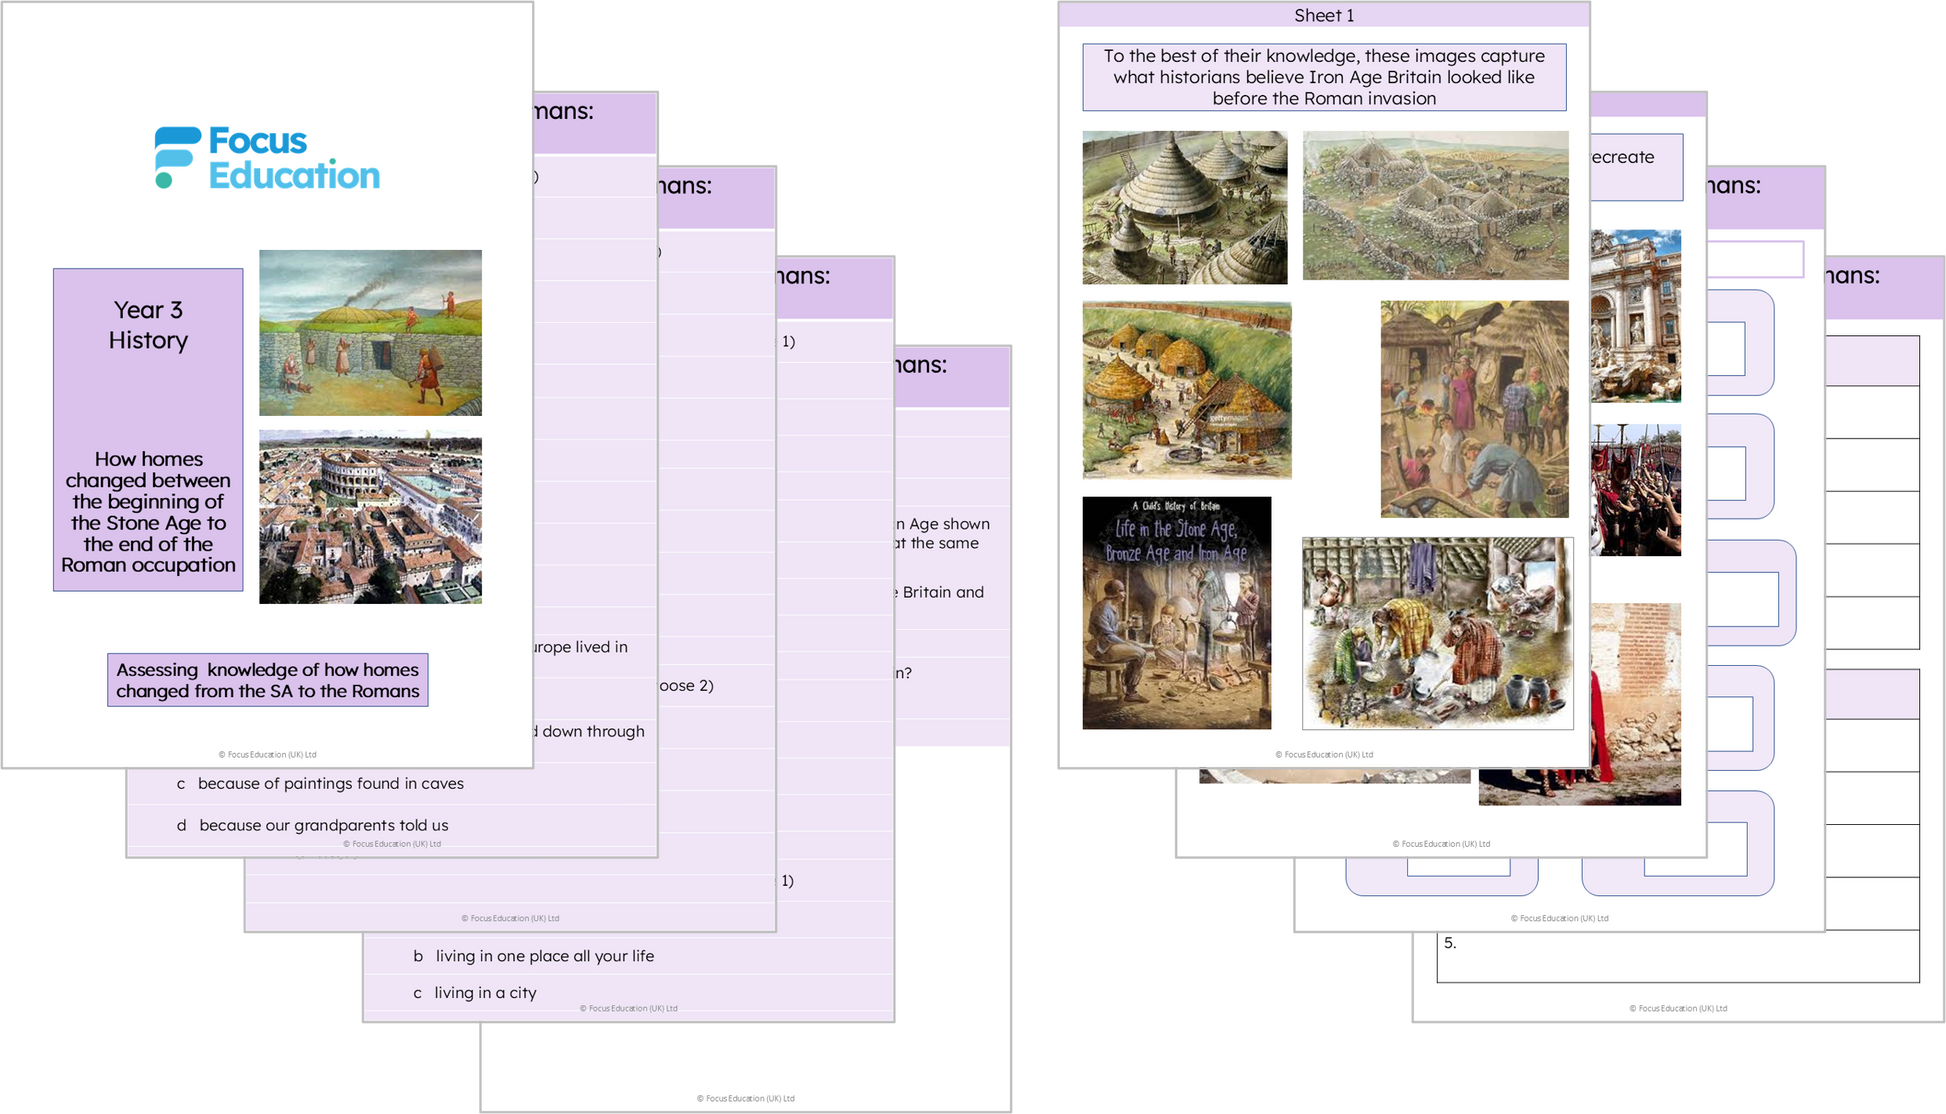Click the 'Sheet 1' header
This screenshot has height=1114, width=1946.
(1324, 15)
